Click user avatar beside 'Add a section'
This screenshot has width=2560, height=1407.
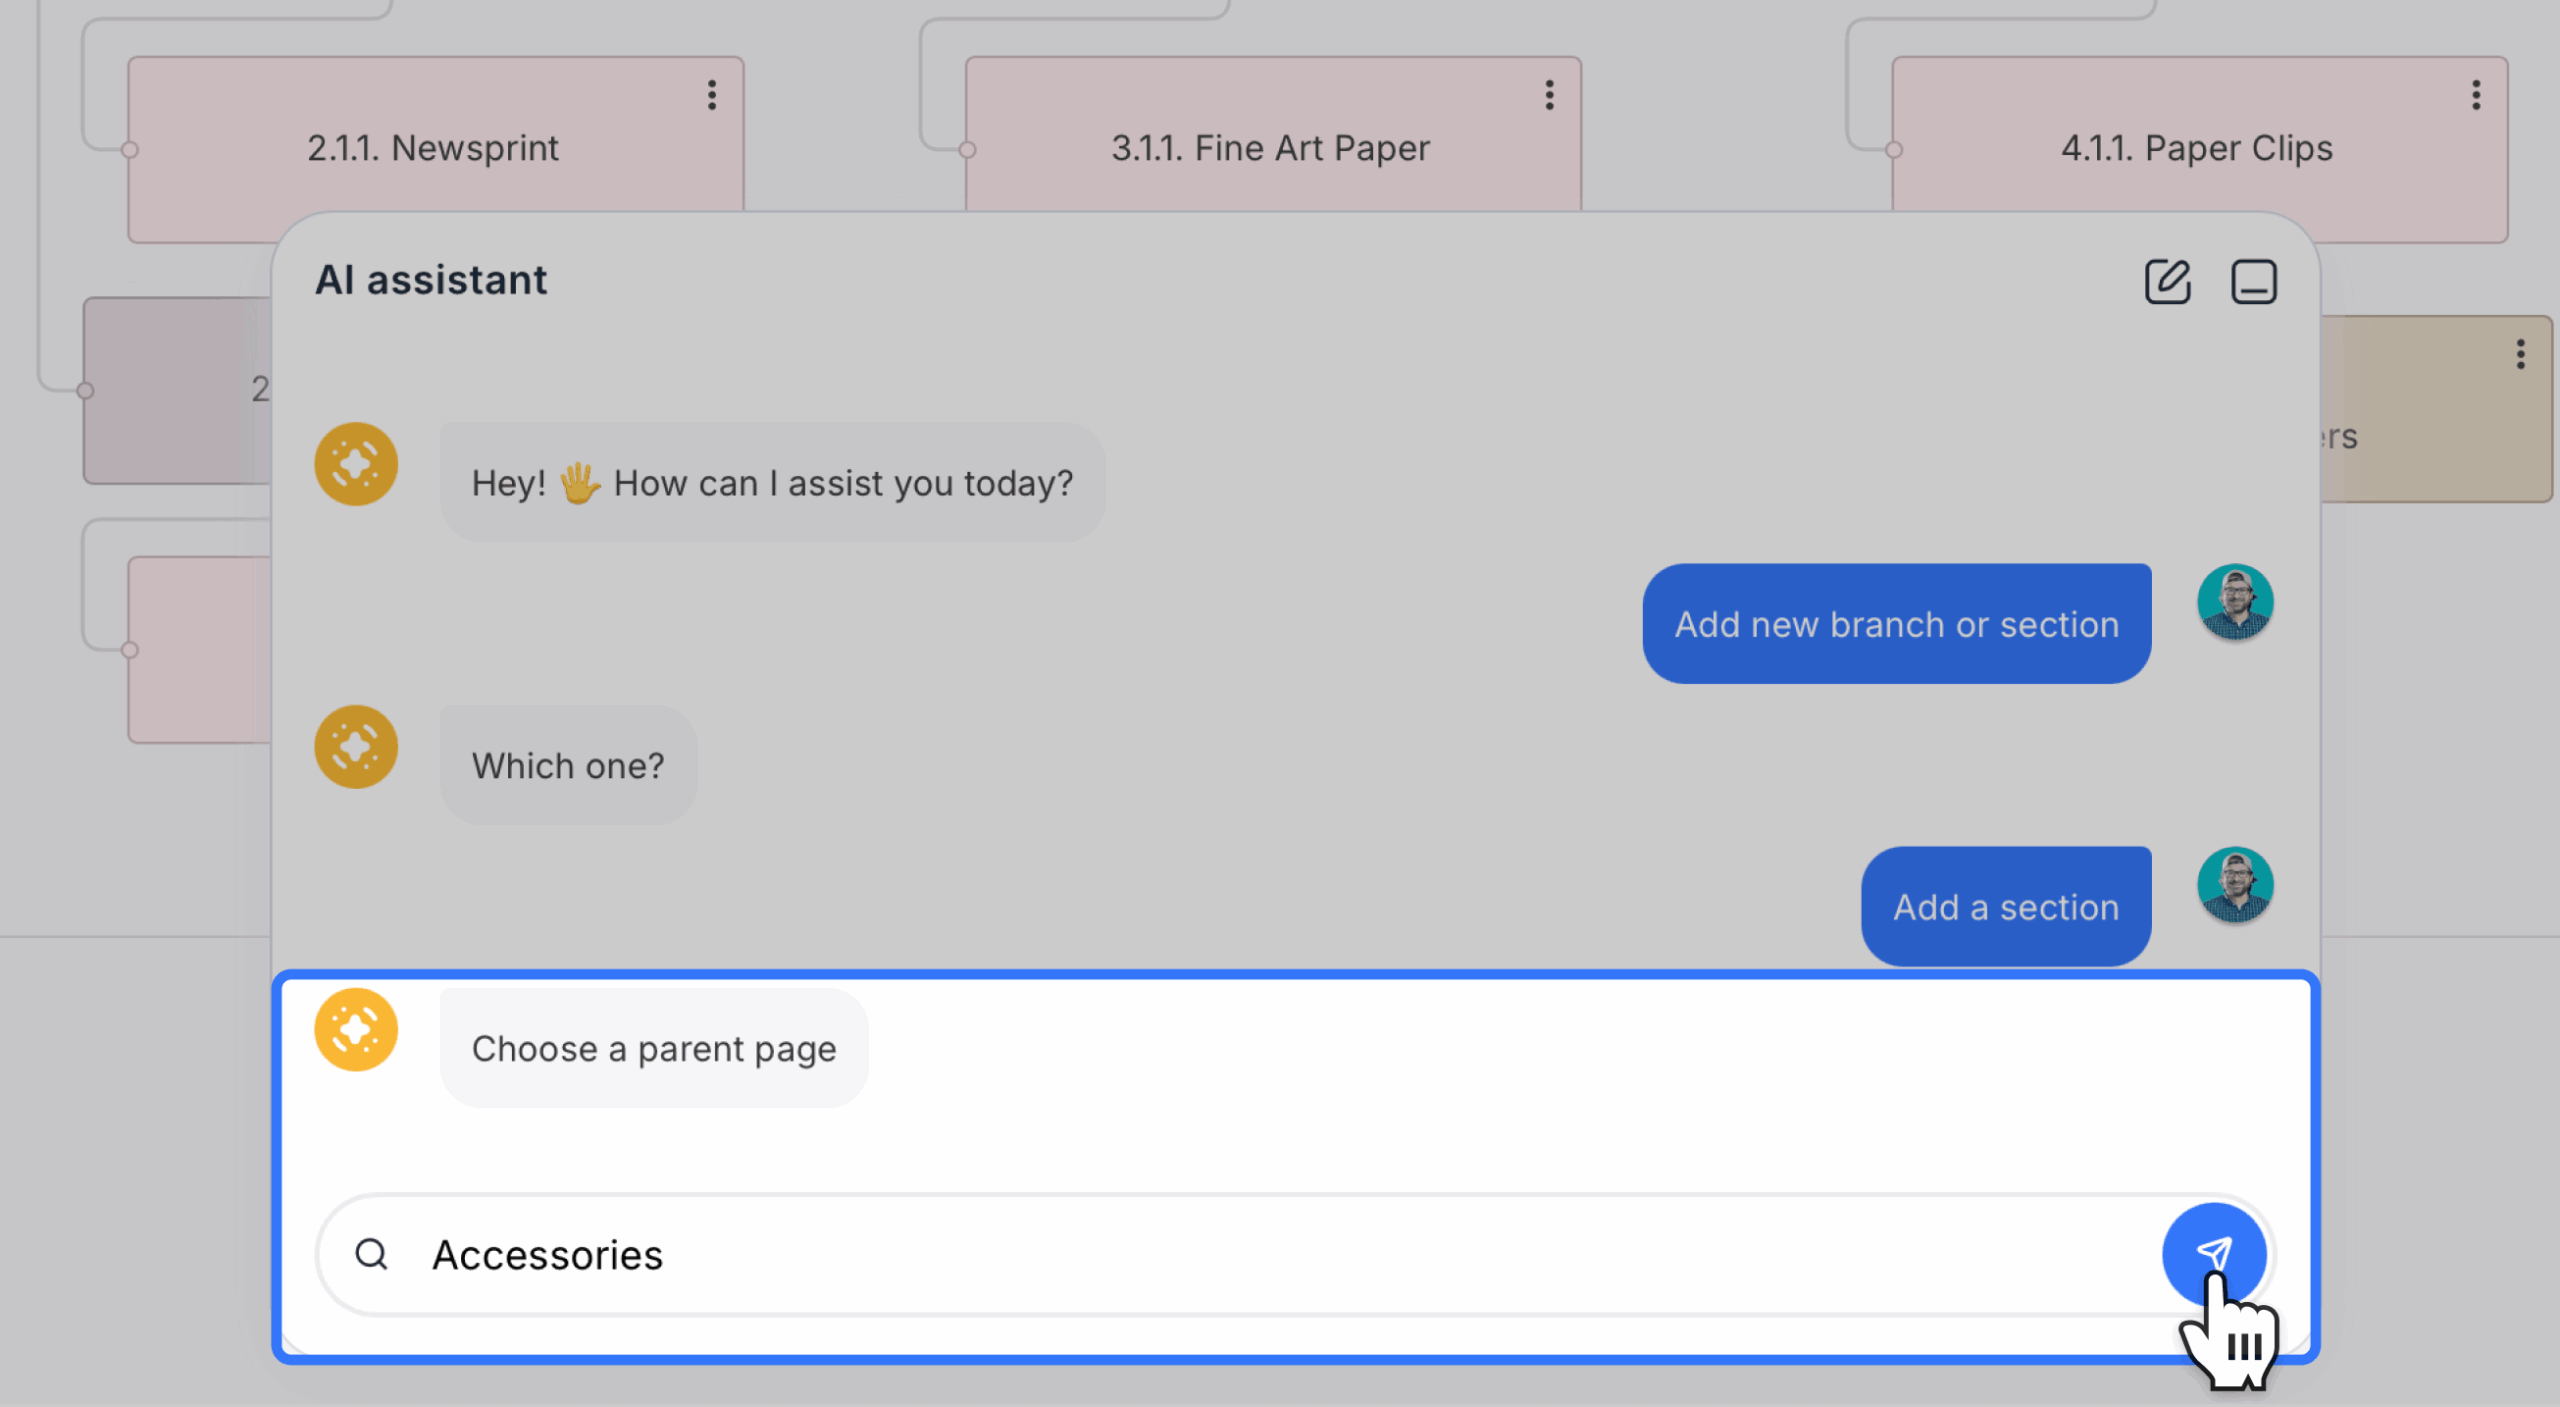[x=2235, y=885]
